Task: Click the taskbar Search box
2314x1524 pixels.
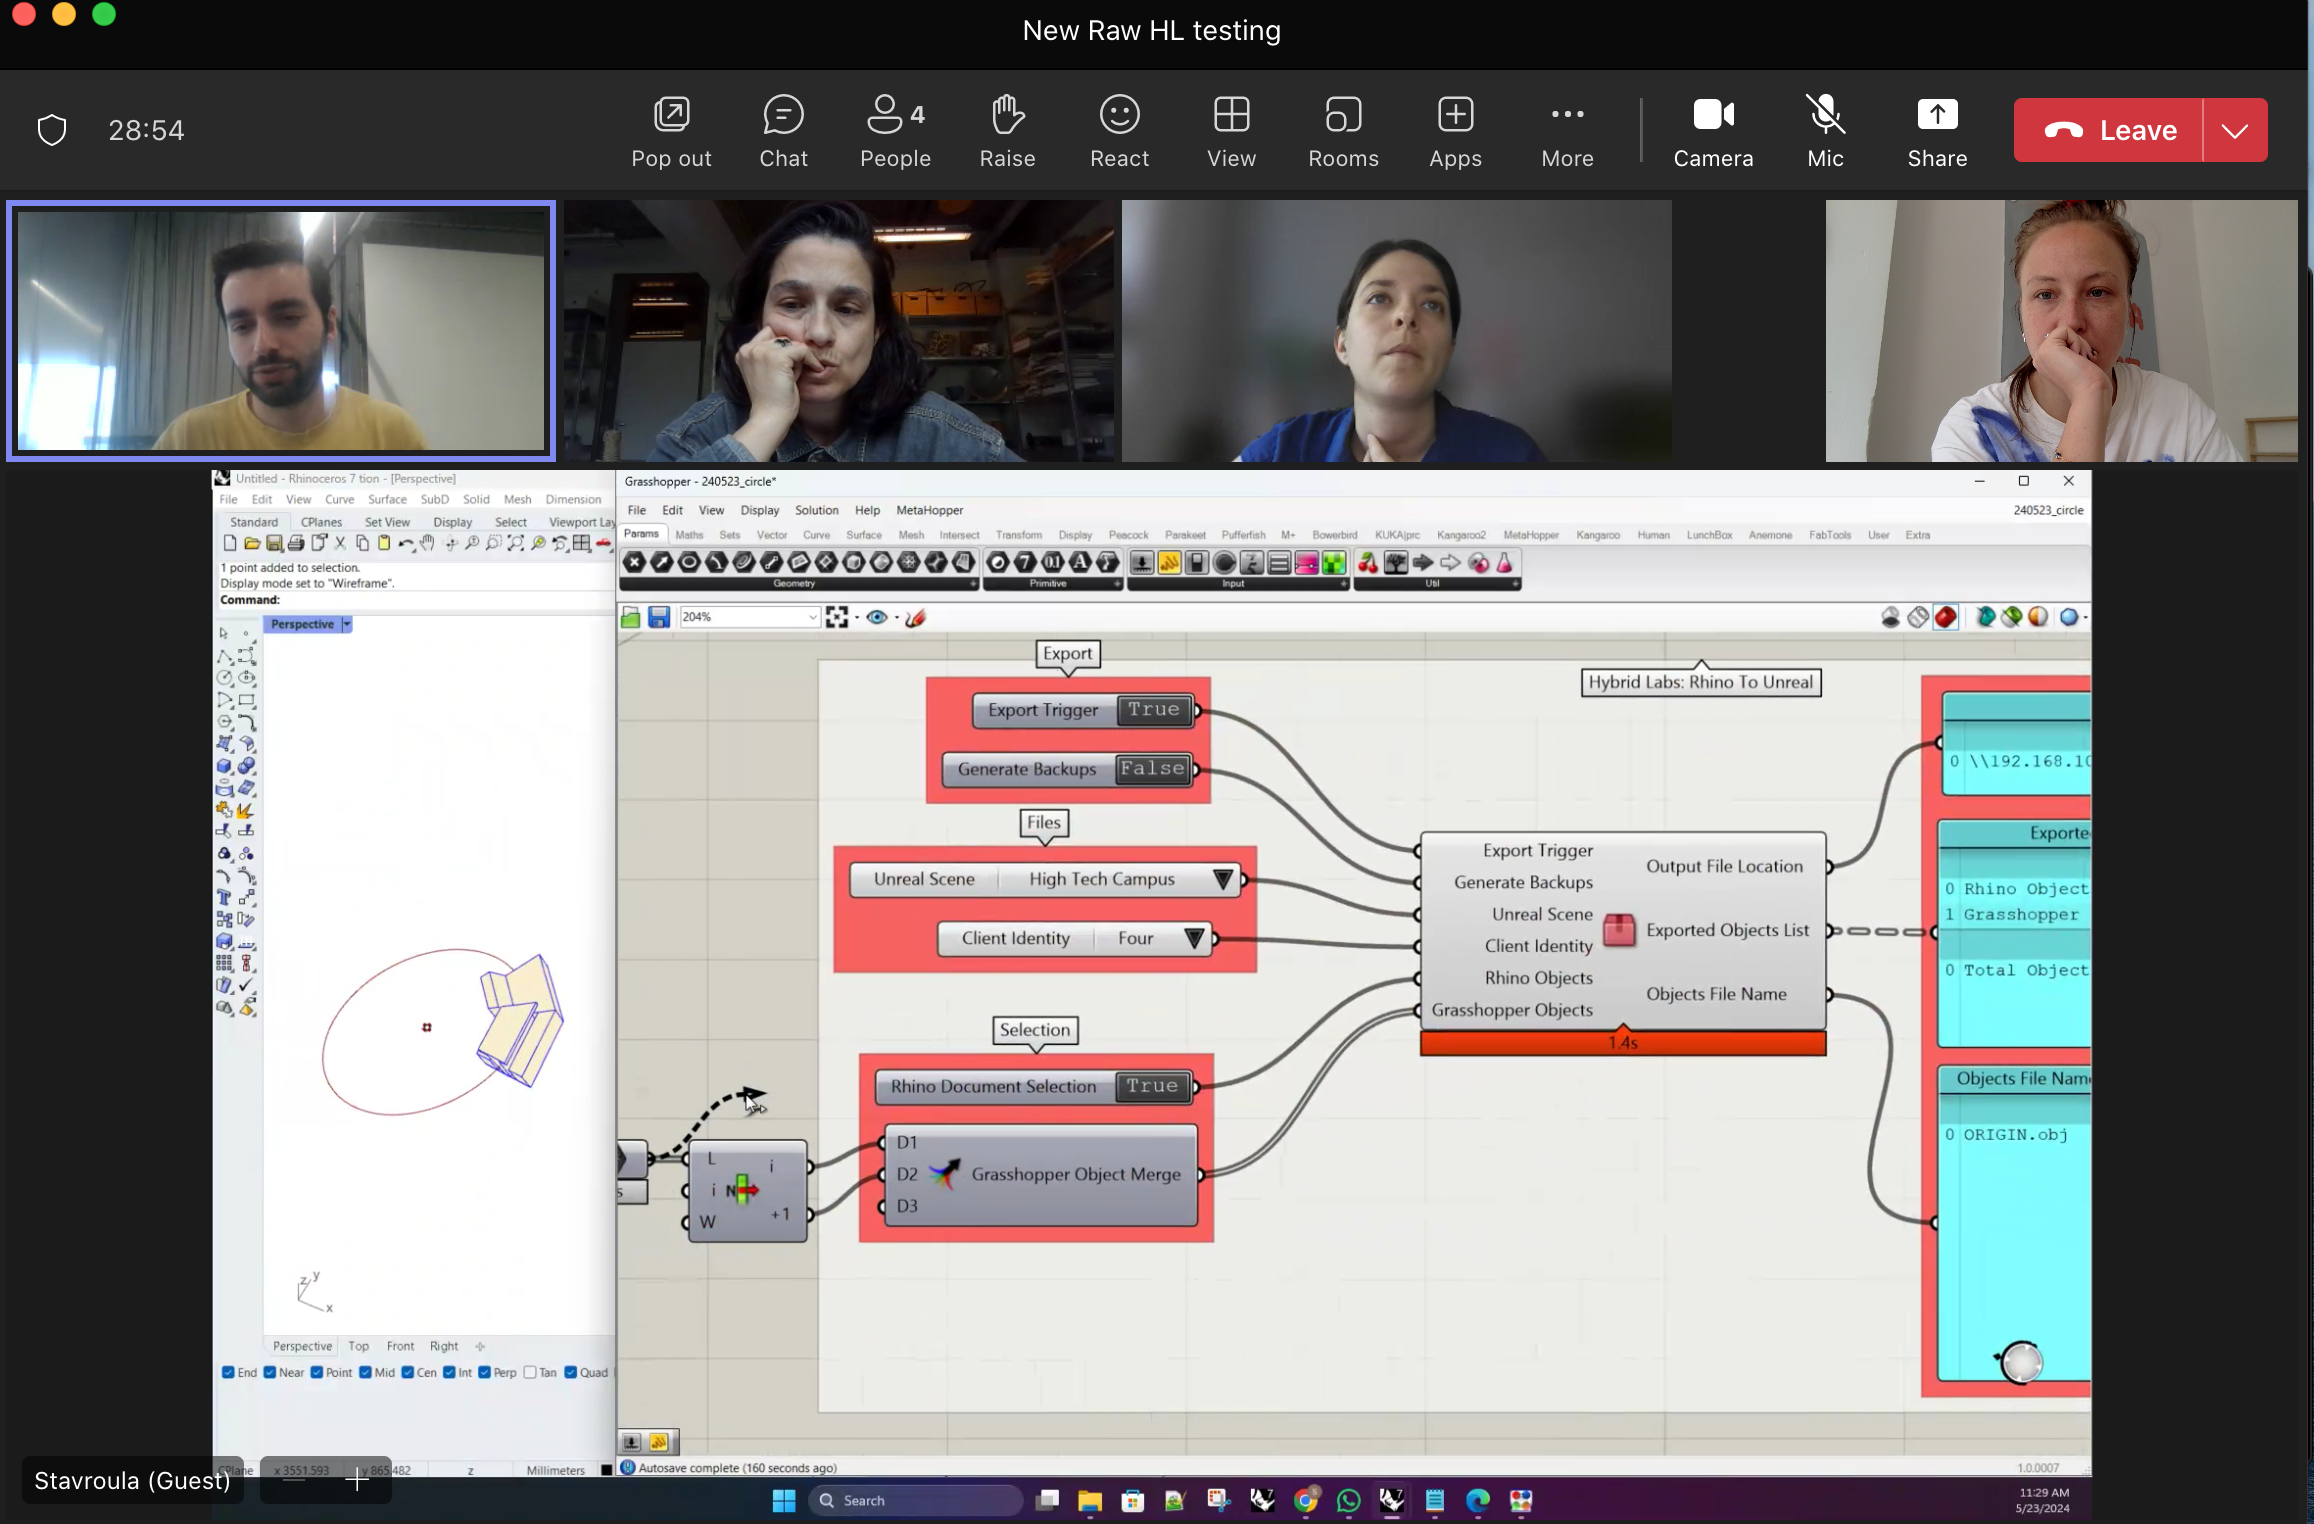Action: pos(914,1500)
